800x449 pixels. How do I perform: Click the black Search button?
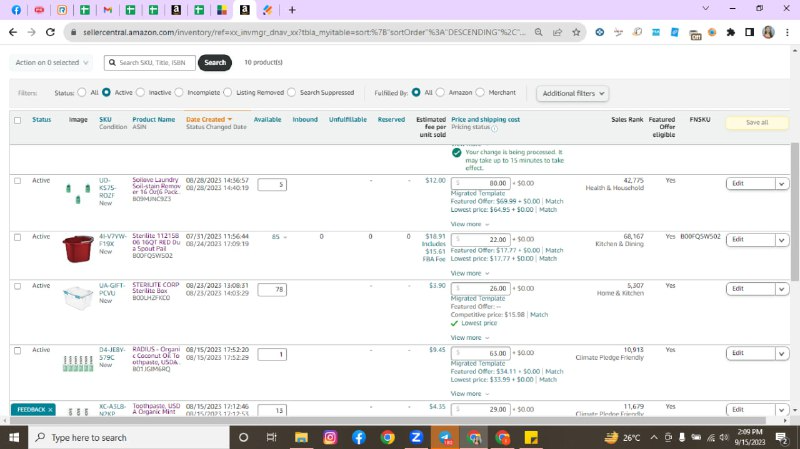click(215, 62)
